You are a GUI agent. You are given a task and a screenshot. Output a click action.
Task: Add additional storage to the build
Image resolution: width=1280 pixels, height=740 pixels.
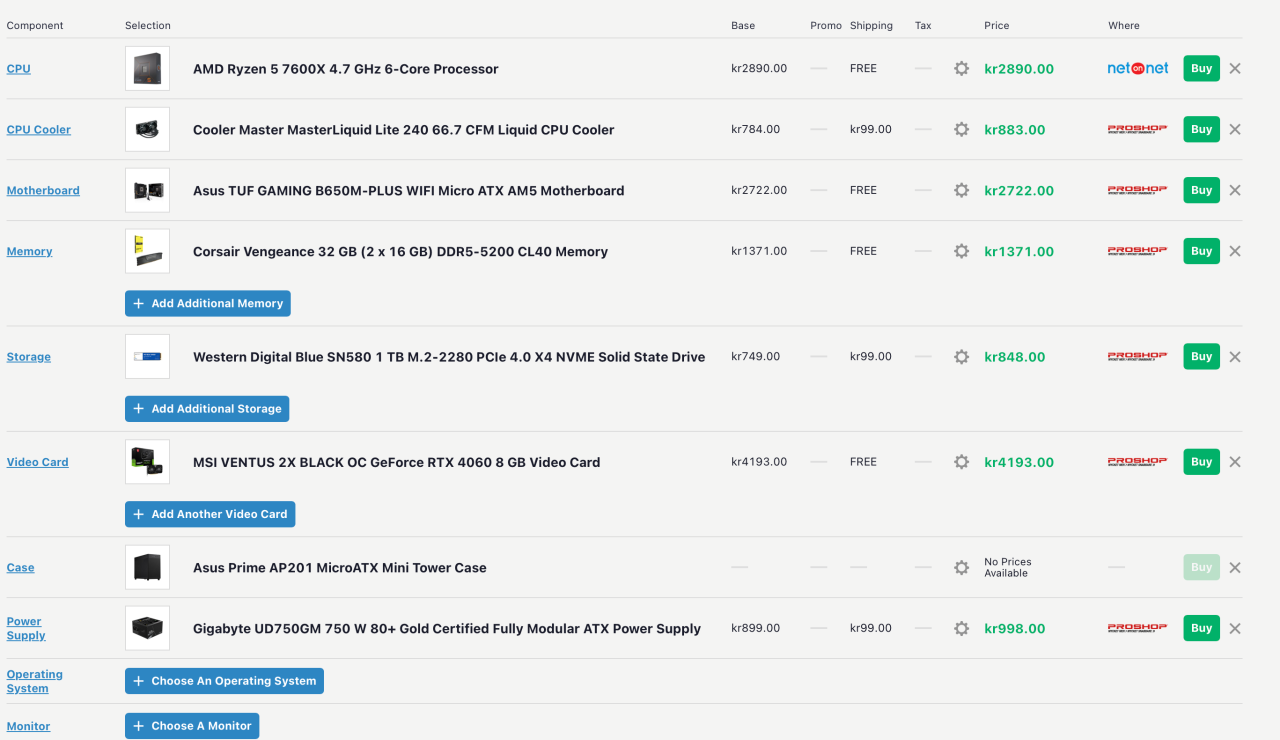coord(207,409)
